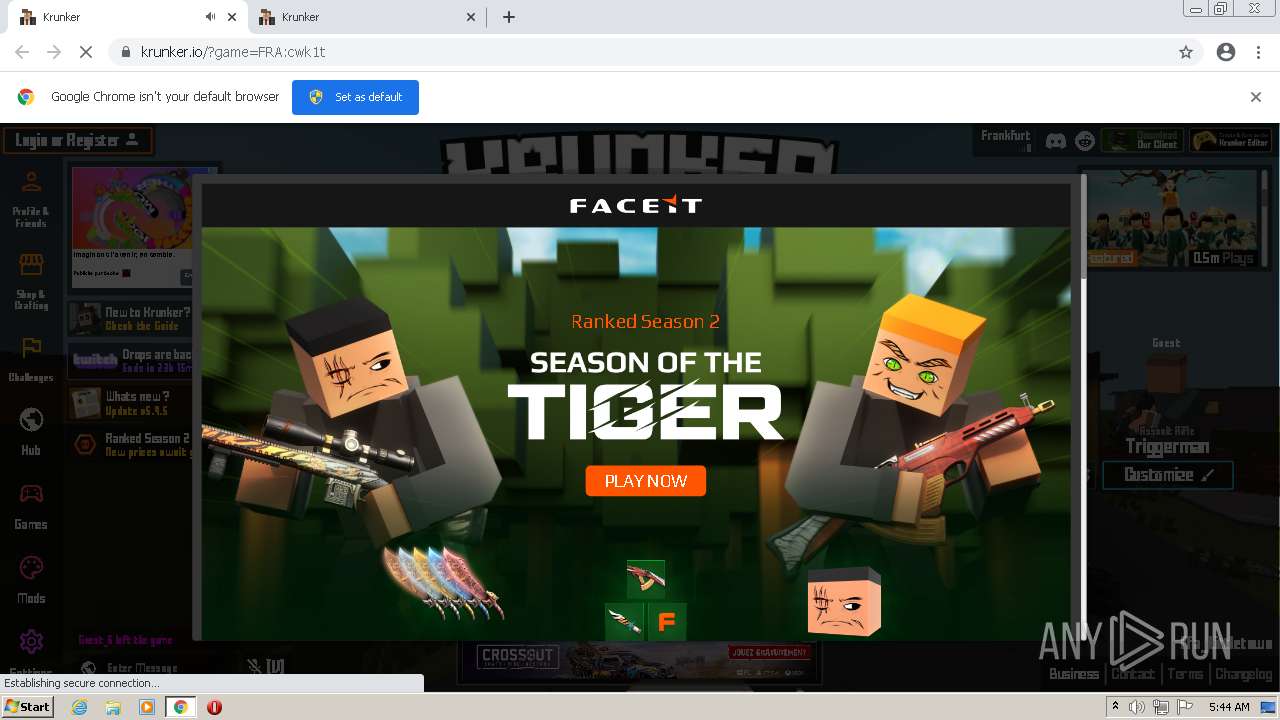
Task: Mute the first Krunker tab audio
Action: point(210,17)
